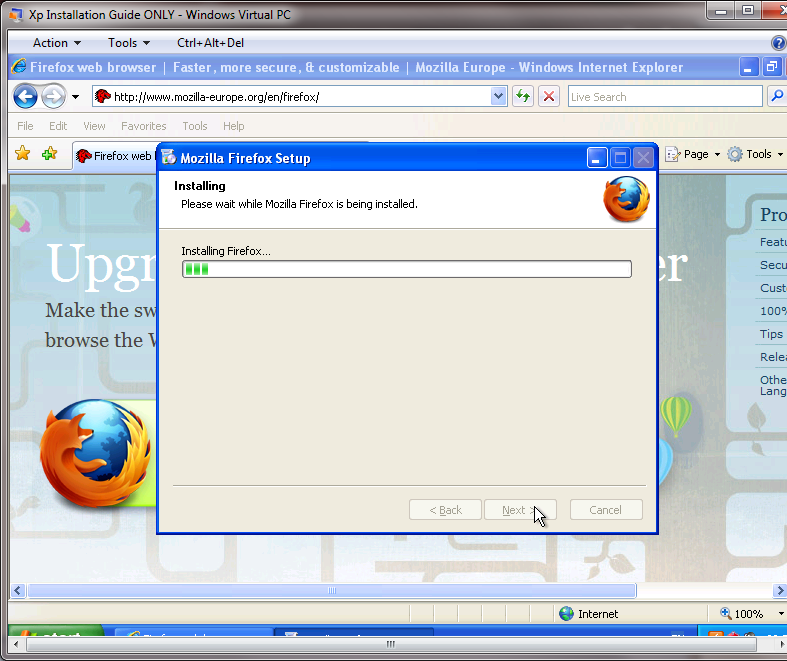This screenshot has height=661, width=787.
Task: Click Cancel in Firefox Setup dialog
Action: tap(606, 510)
